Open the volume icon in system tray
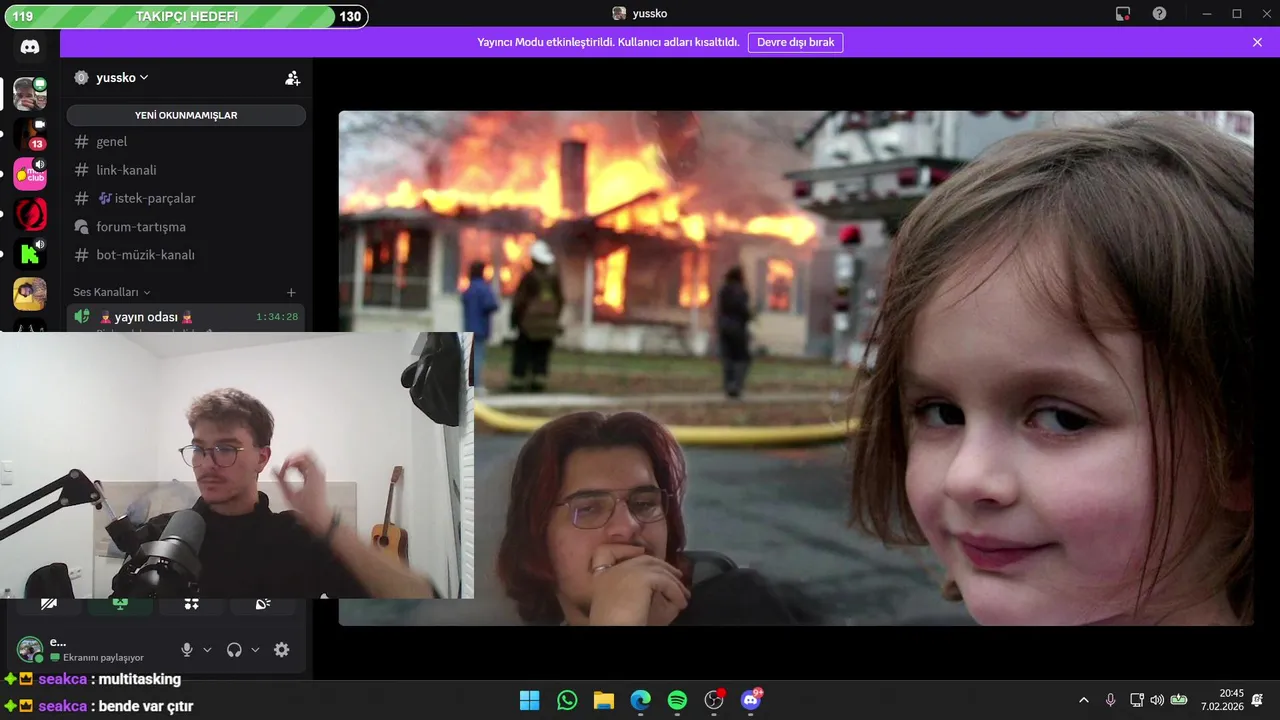This screenshot has width=1280, height=720. click(x=1157, y=700)
